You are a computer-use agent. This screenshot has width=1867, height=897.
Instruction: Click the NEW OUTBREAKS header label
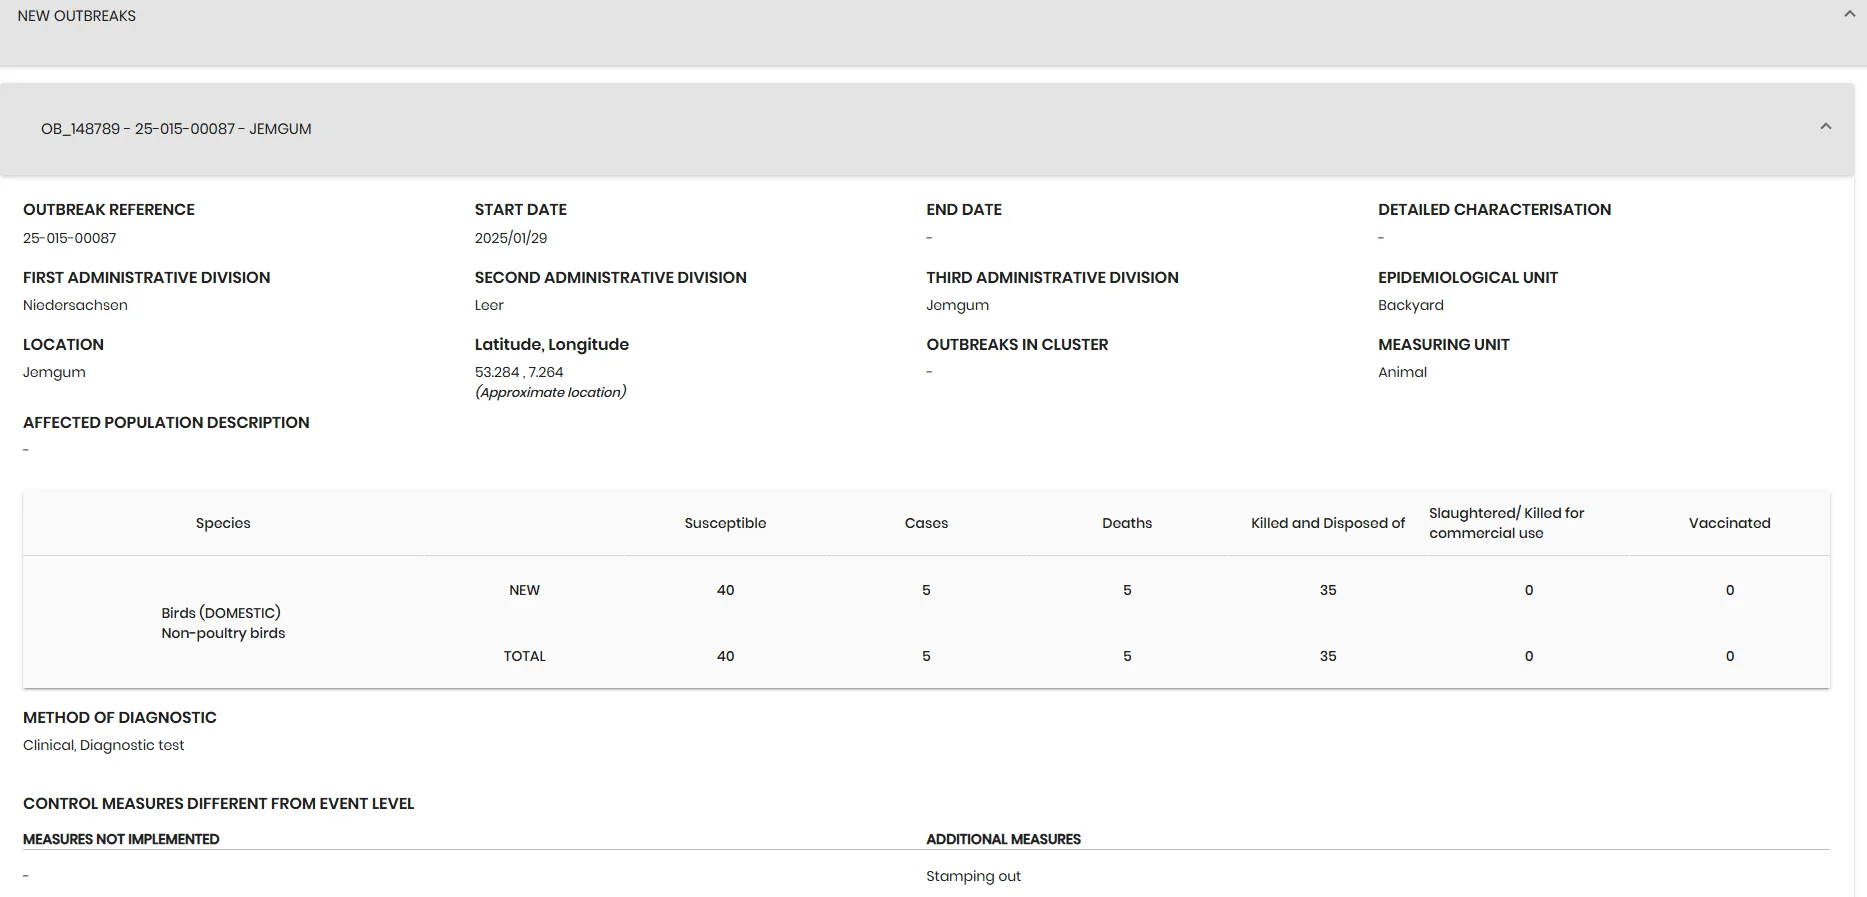pyautogui.click(x=77, y=16)
